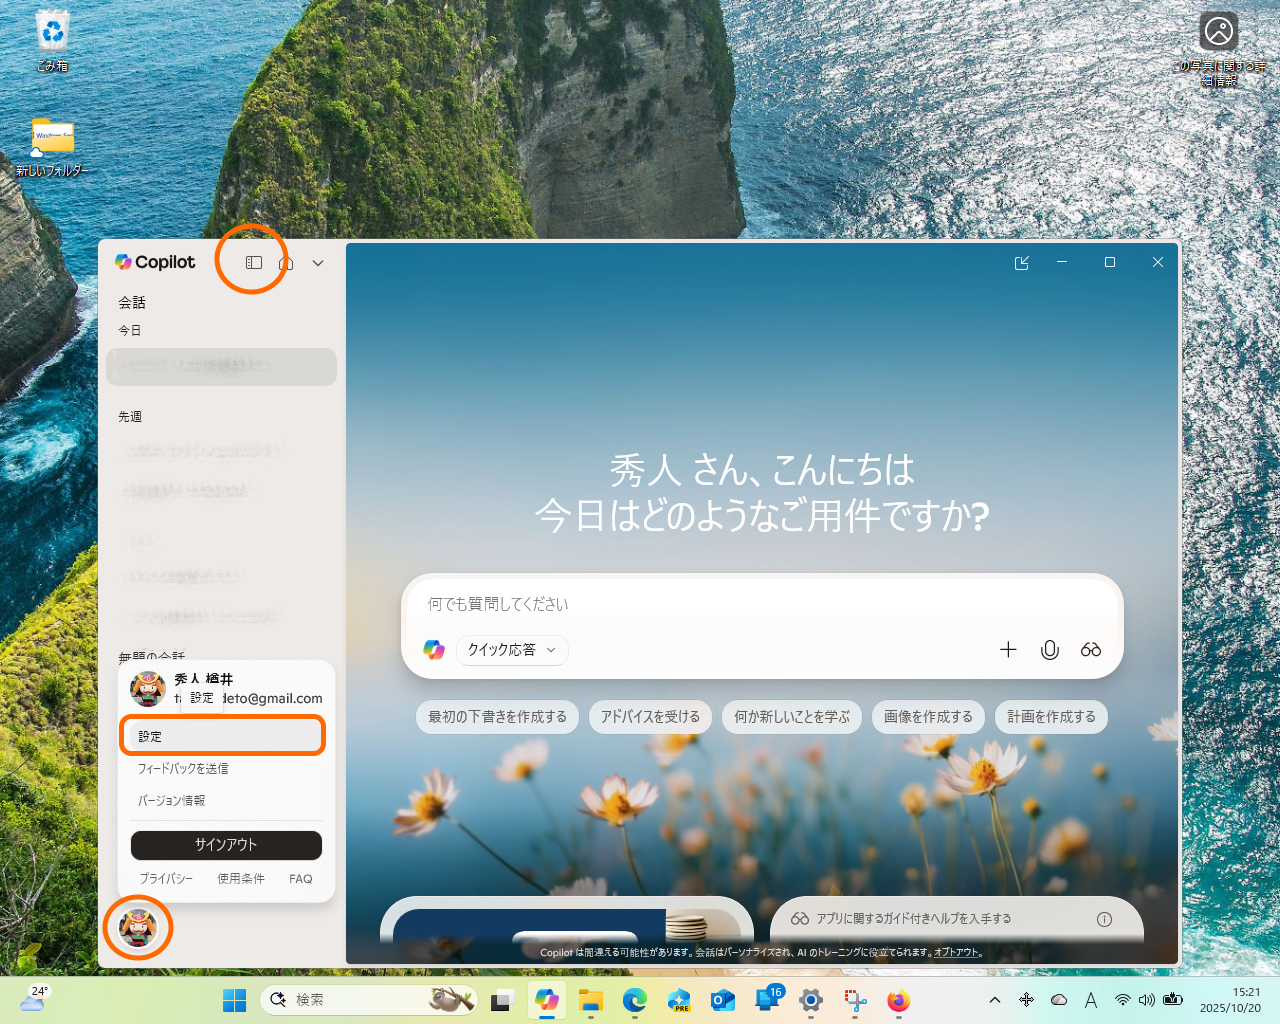Open 設定 from the account menu
Viewport: 1280px width, 1024px height.
point(222,735)
